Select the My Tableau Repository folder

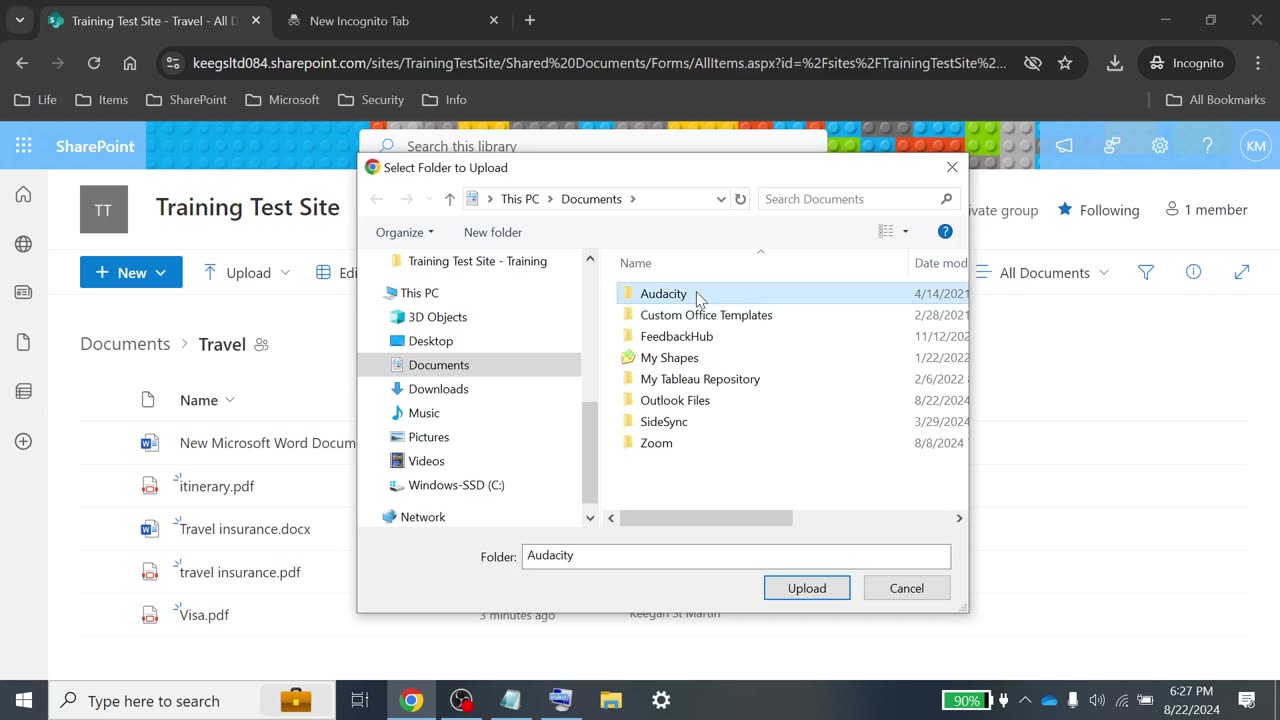(x=700, y=379)
